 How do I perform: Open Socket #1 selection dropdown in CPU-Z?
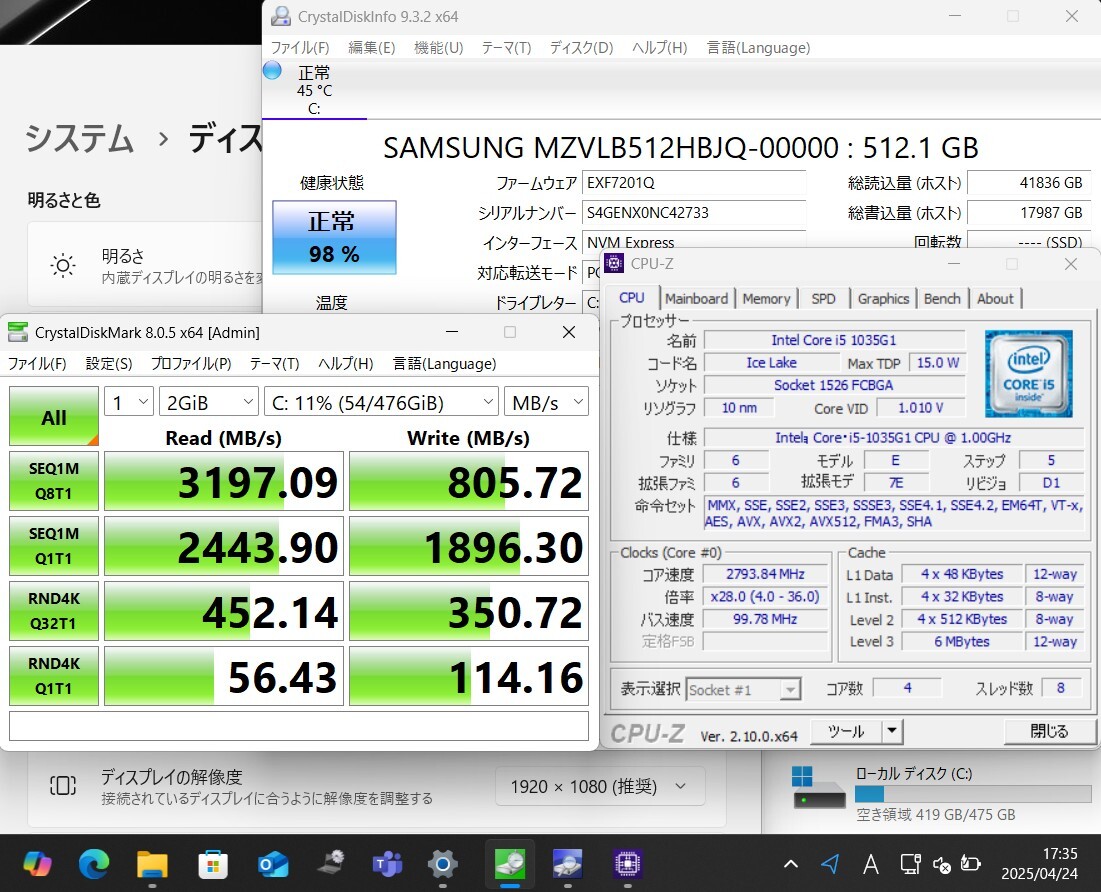(743, 690)
